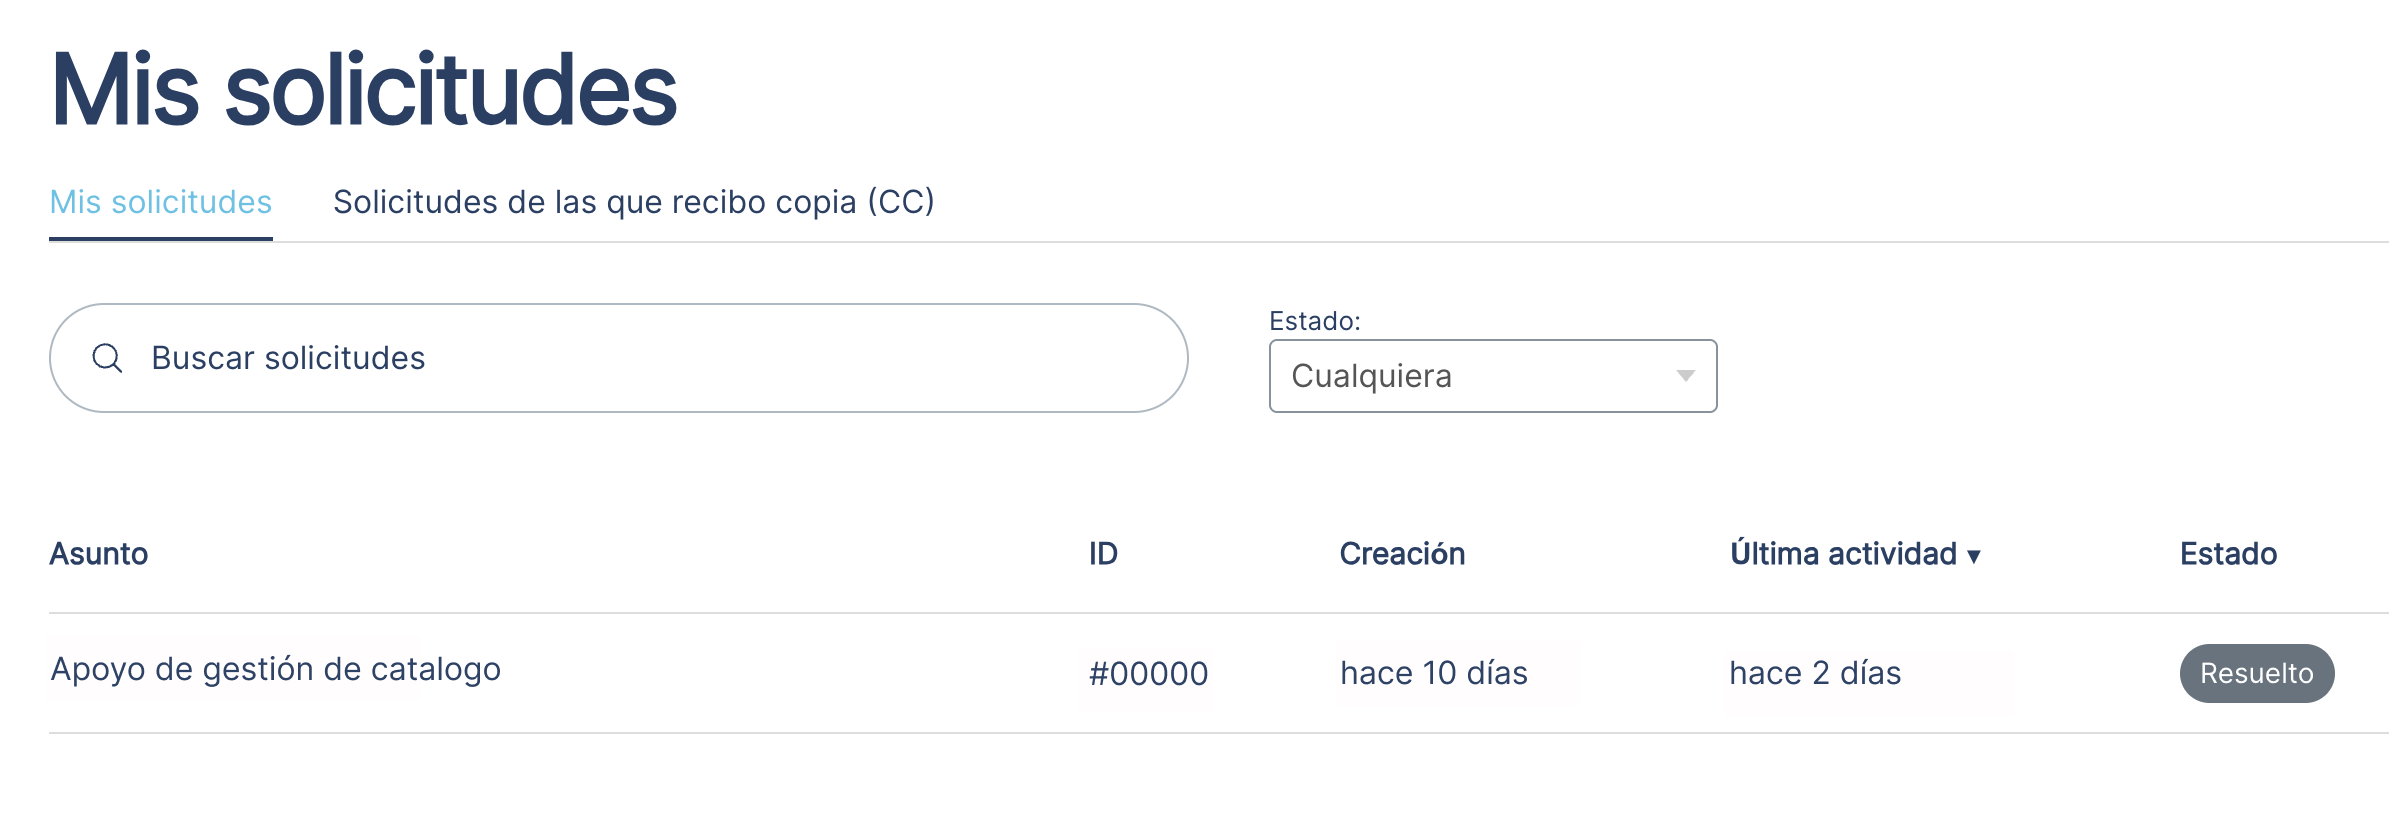Open the Apoyo de gestión de catalogo request
Screen dimensions: 2400x822
pos(276,669)
